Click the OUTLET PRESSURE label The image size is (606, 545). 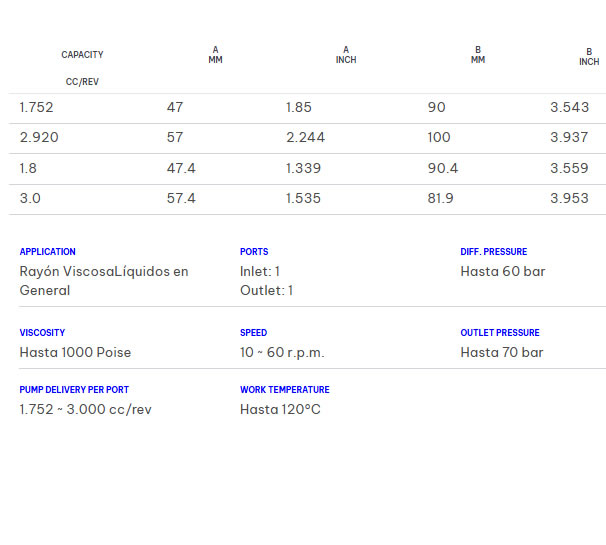499,333
